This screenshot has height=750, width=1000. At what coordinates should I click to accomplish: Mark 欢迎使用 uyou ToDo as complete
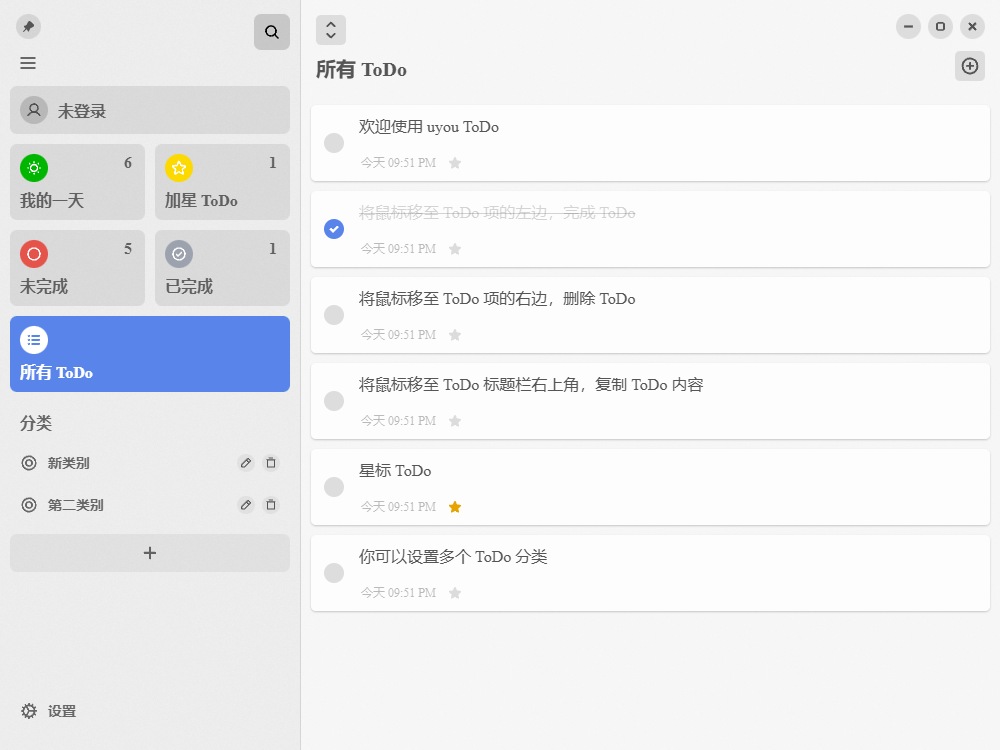tap(333, 143)
